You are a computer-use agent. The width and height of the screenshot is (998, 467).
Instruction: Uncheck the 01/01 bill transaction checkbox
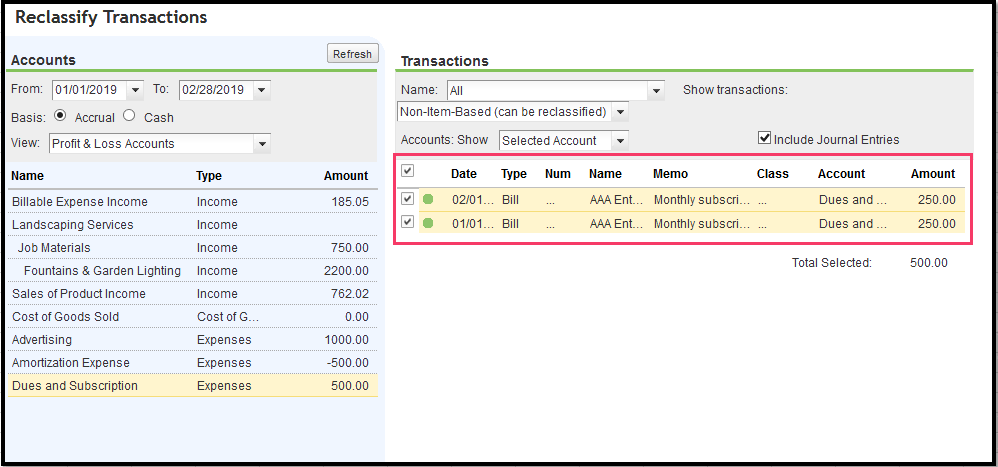point(407,223)
